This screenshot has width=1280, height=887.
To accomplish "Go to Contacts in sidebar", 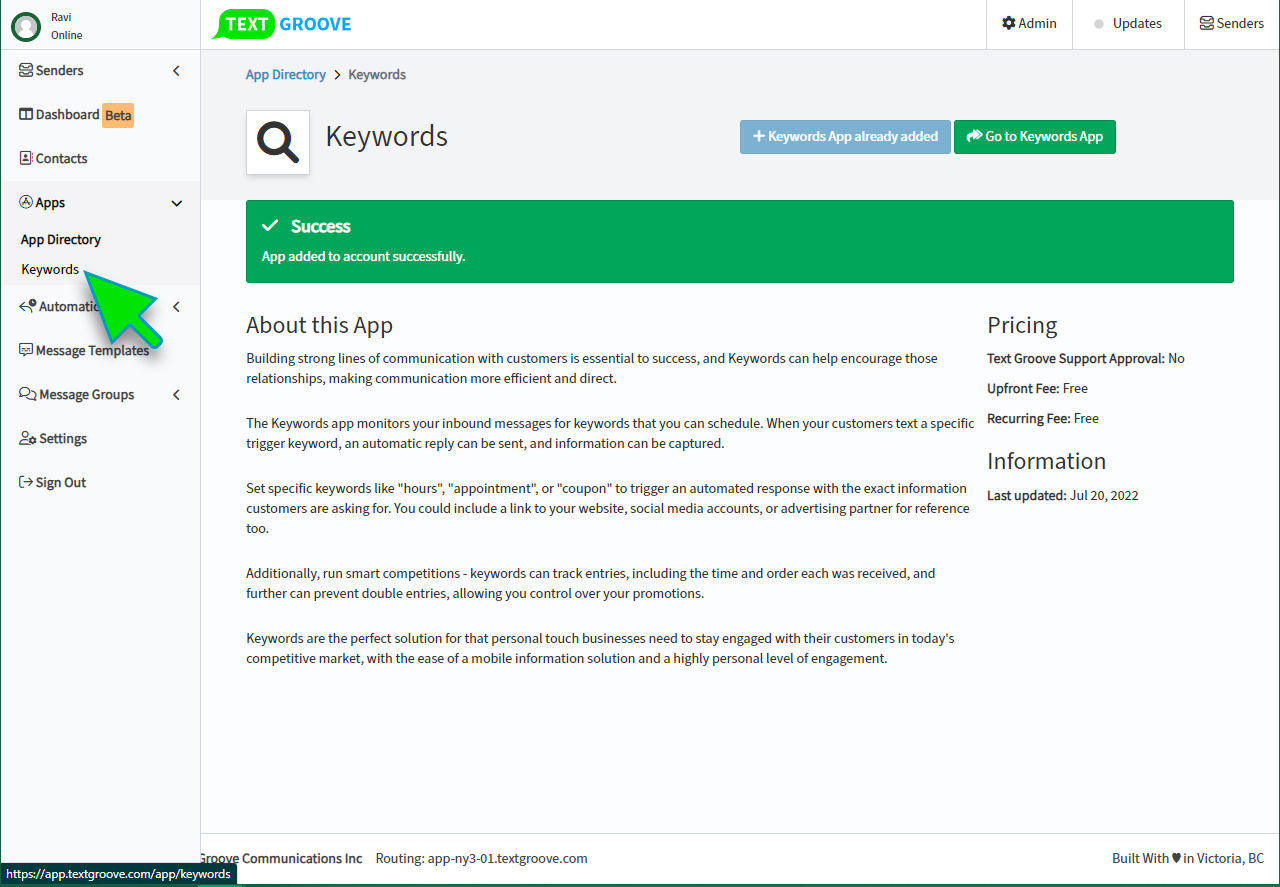I will 100,159.
